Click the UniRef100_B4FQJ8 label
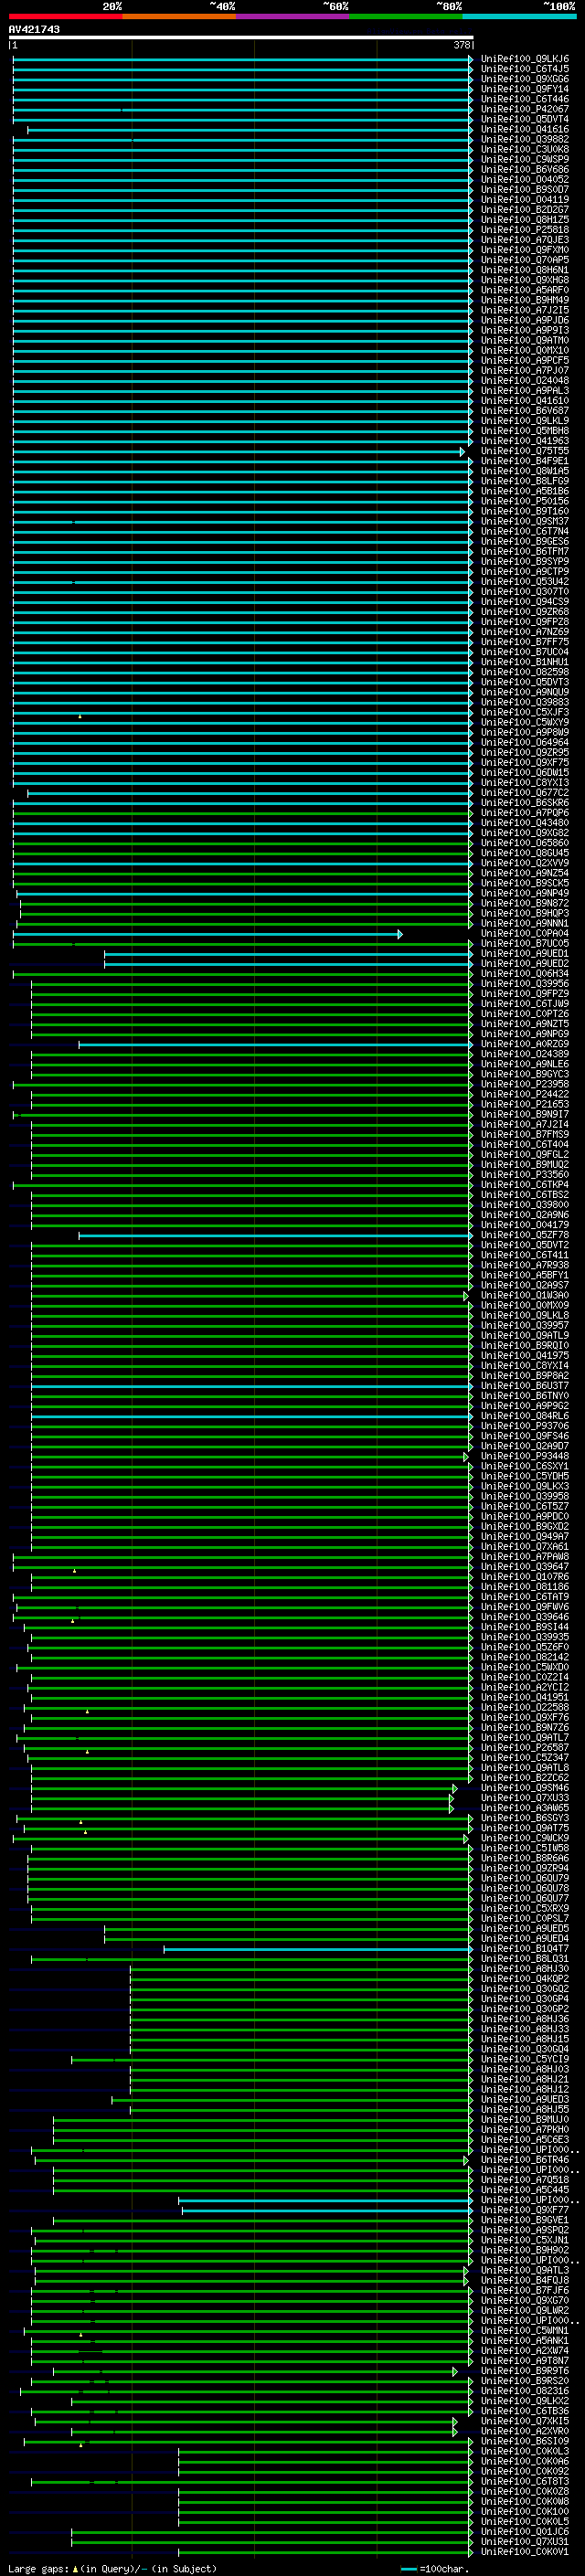 click(525, 2279)
